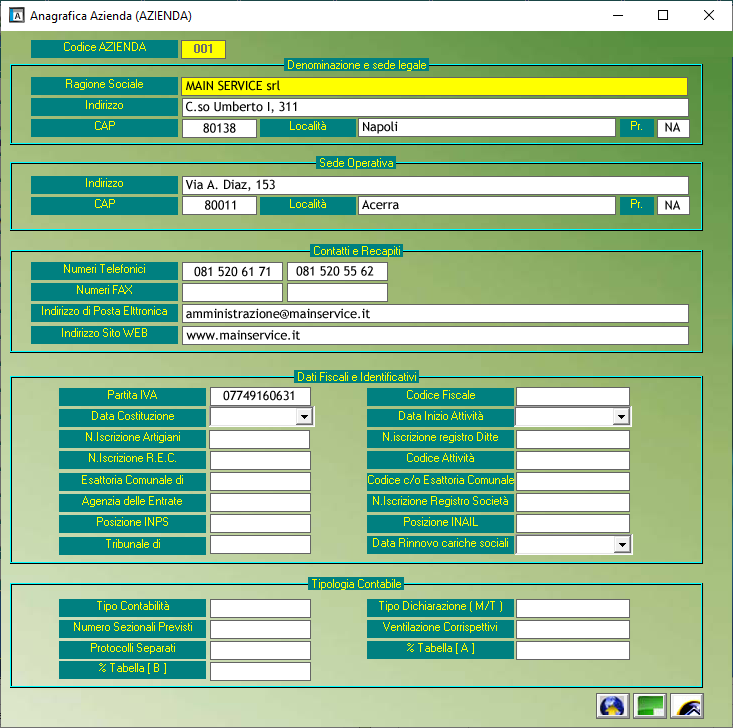Click phone number field 081 520 55 62
This screenshot has width=733, height=728.
coord(337,271)
